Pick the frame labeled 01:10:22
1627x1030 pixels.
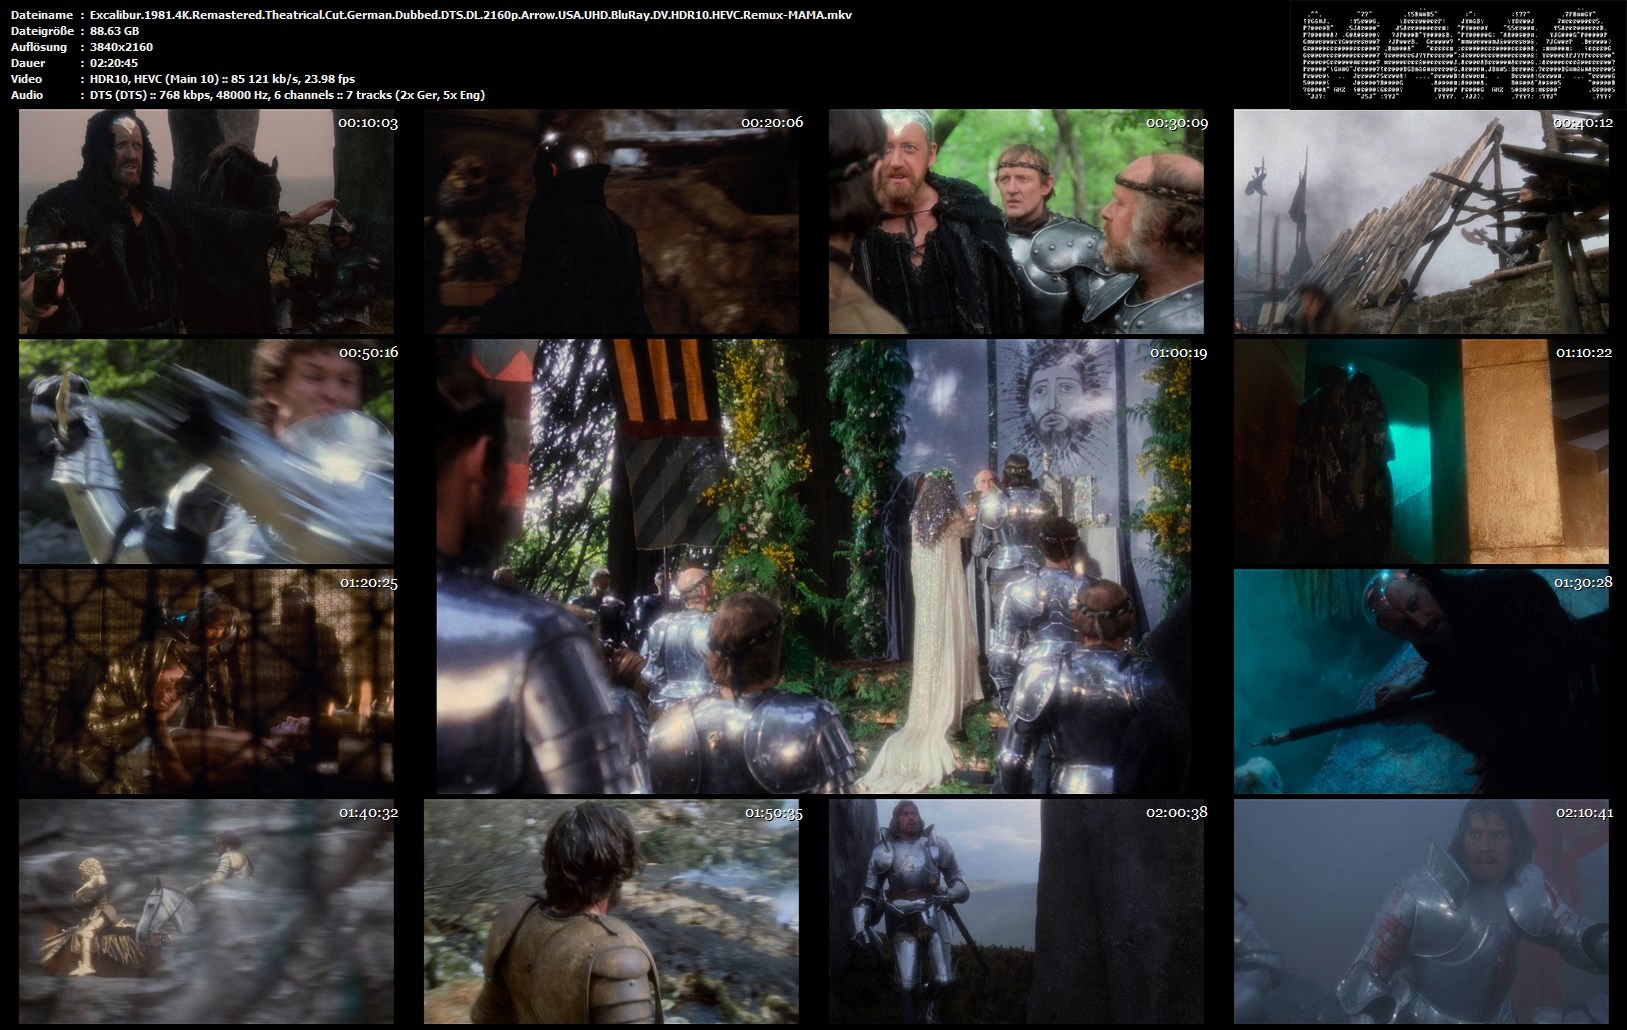(1422, 451)
